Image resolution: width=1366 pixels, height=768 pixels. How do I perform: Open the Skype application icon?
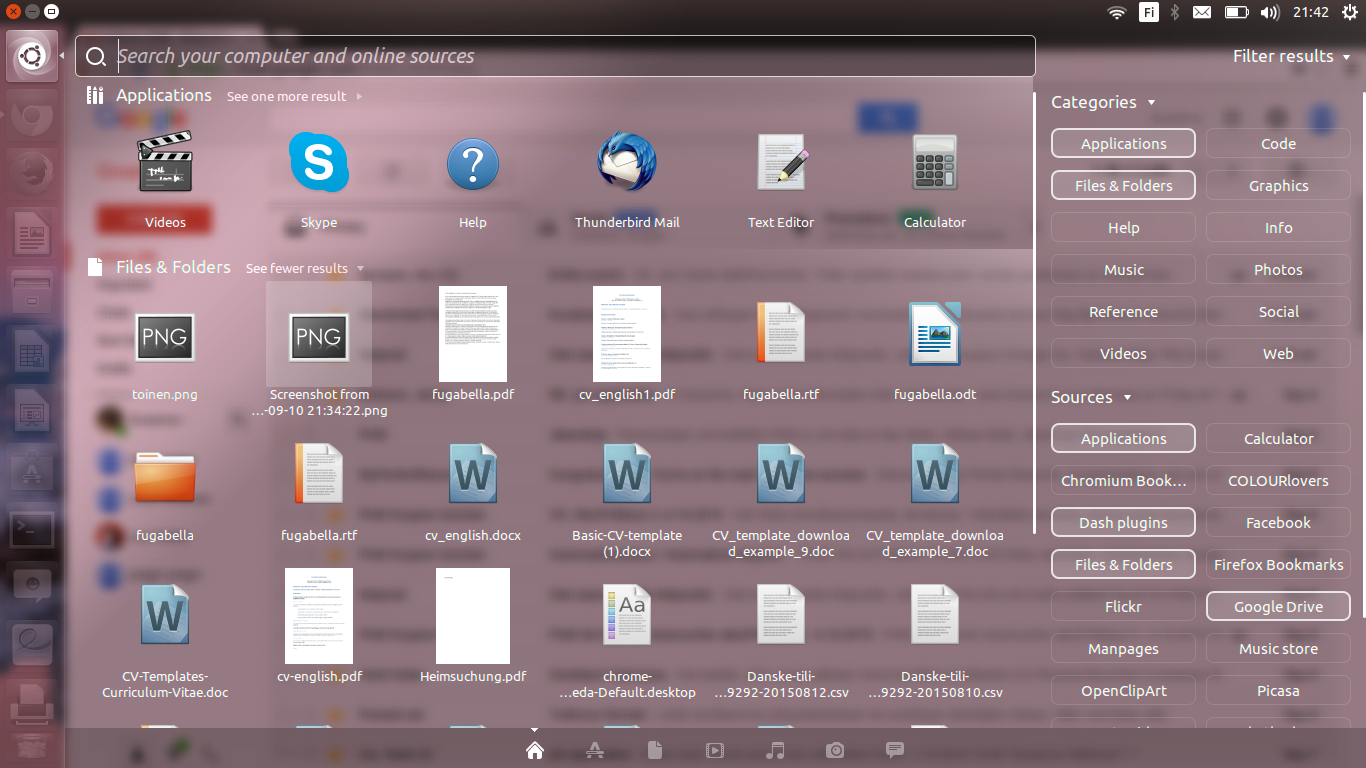pyautogui.click(x=319, y=162)
